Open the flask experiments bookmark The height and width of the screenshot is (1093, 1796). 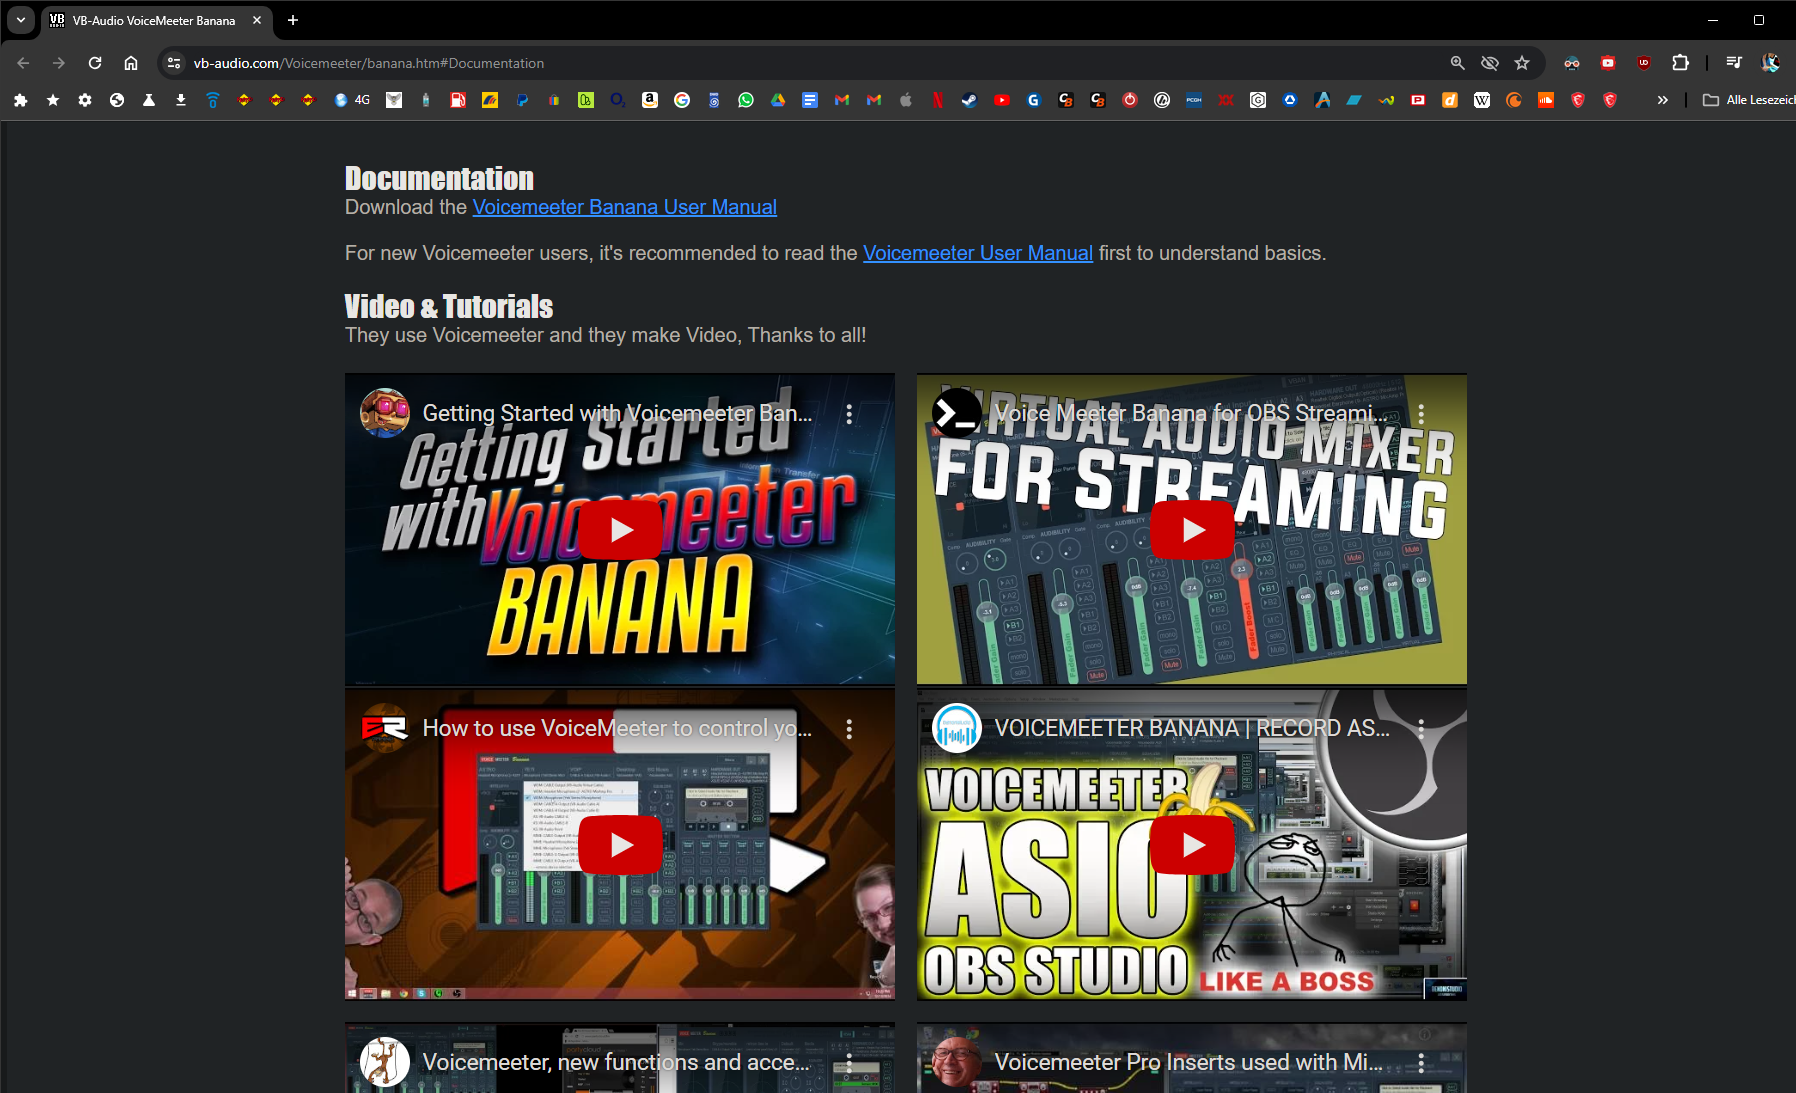[x=149, y=100]
